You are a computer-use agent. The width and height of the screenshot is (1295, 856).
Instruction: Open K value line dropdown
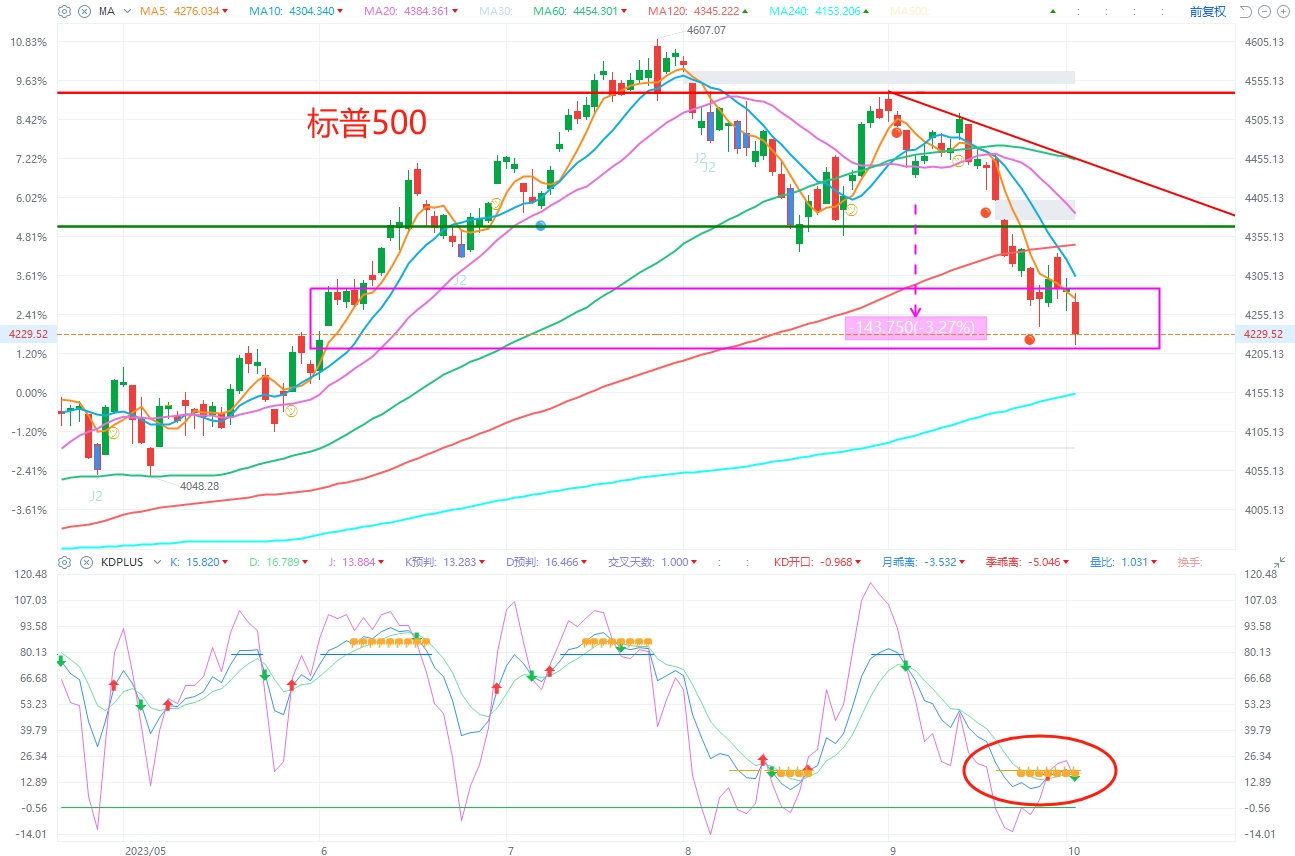[x=224, y=562]
